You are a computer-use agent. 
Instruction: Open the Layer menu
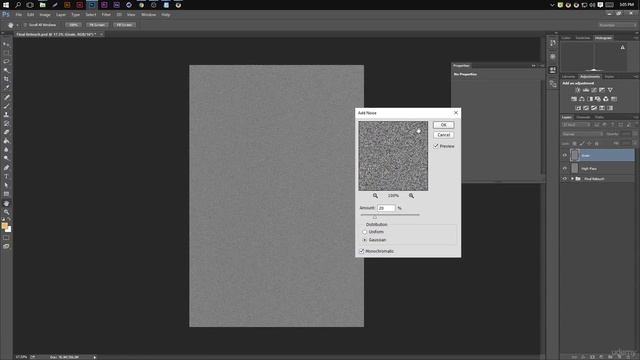tap(61, 15)
